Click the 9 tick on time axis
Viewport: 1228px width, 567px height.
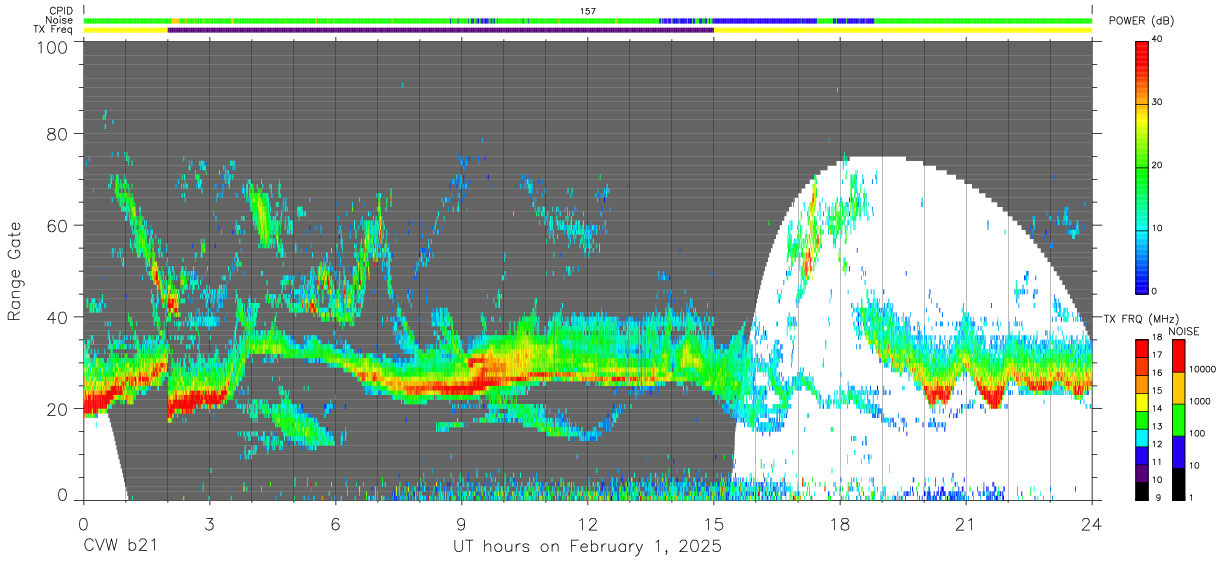pyautogui.click(x=461, y=523)
